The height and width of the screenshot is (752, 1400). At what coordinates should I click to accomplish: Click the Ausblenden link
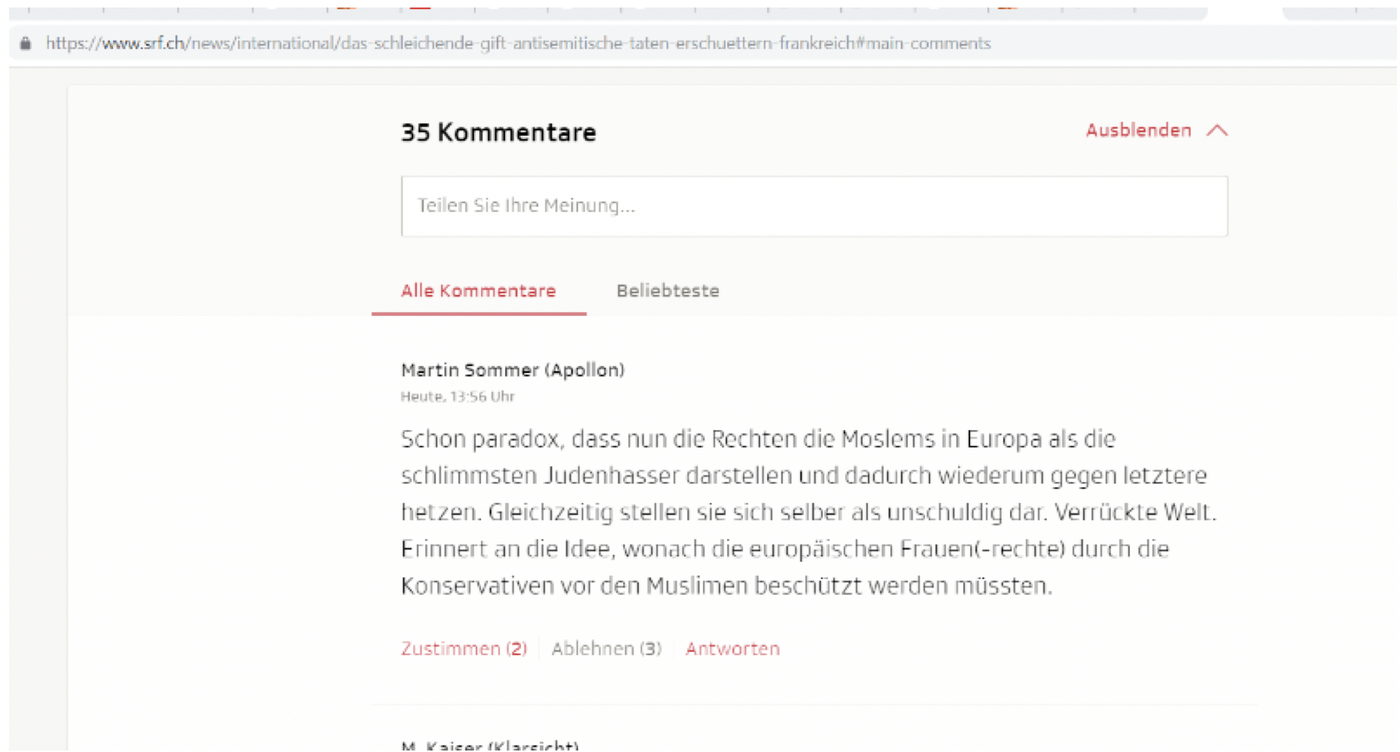[1138, 131]
